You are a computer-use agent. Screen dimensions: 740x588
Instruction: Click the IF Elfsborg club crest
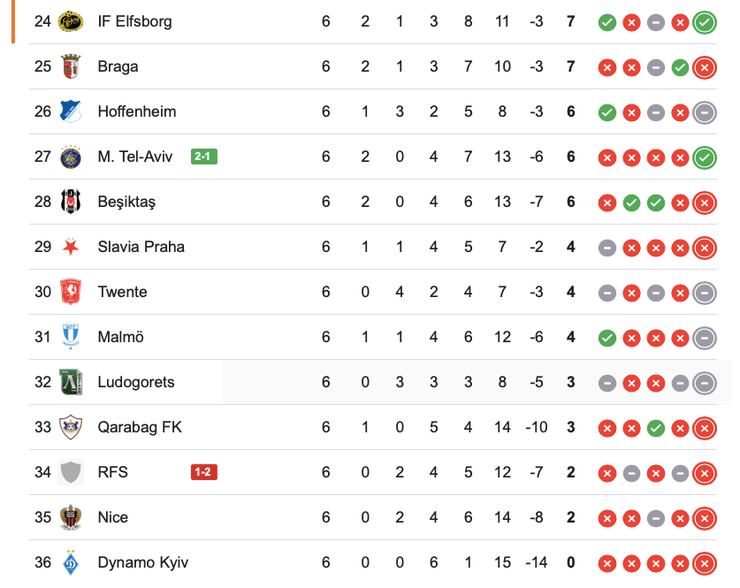tap(70, 21)
